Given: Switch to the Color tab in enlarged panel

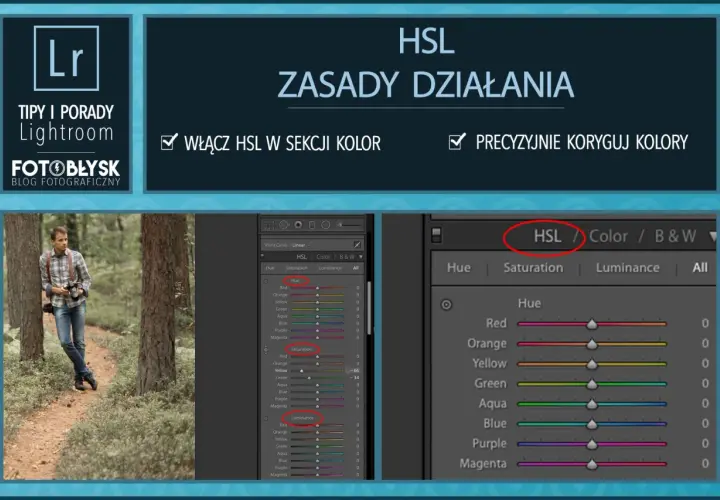Looking at the screenshot, I should pyautogui.click(x=608, y=236).
